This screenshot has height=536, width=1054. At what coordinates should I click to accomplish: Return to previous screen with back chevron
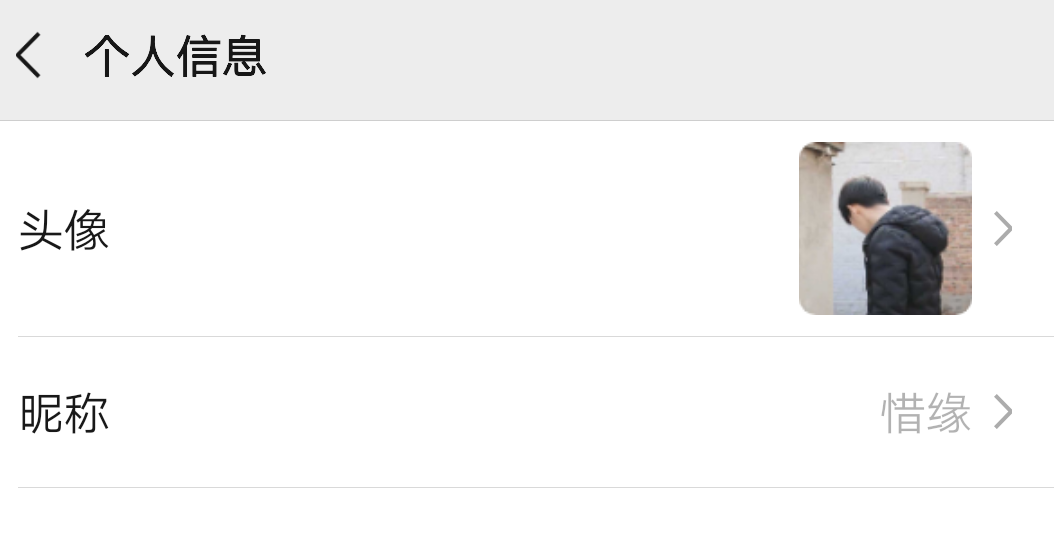pos(28,55)
